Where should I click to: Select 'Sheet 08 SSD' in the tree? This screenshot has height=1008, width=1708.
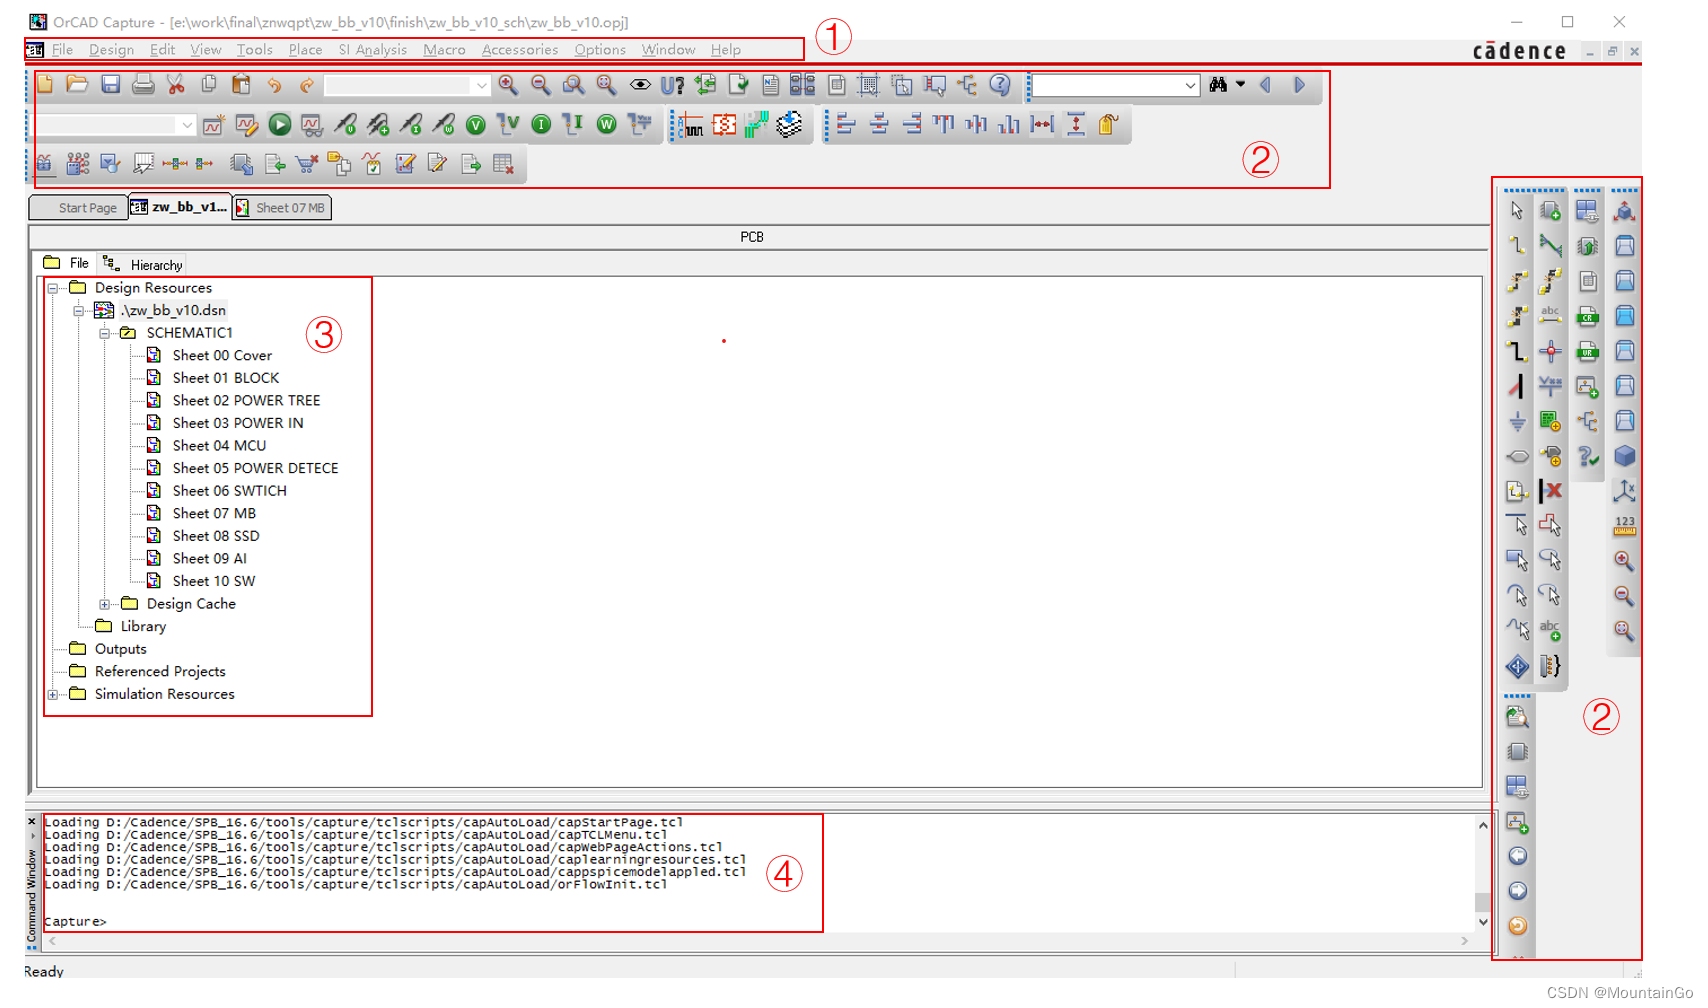pyautogui.click(x=216, y=536)
